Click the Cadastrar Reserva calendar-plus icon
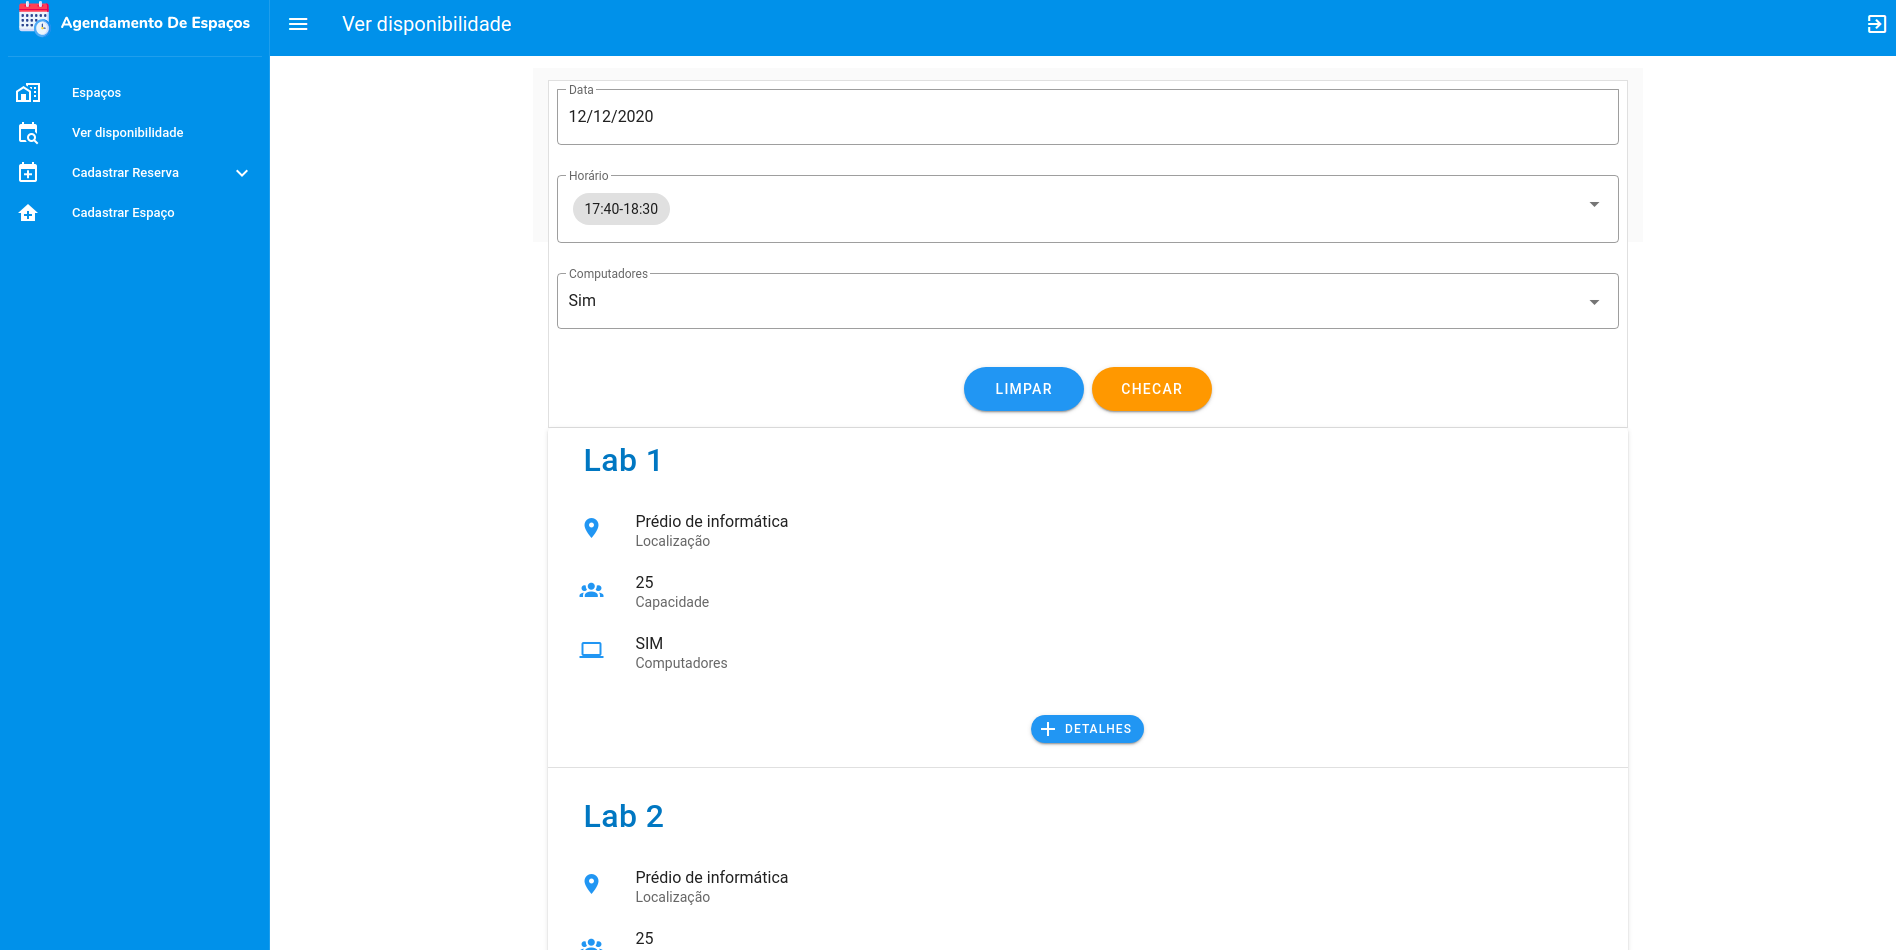1896x950 pixels. point(28,173)
